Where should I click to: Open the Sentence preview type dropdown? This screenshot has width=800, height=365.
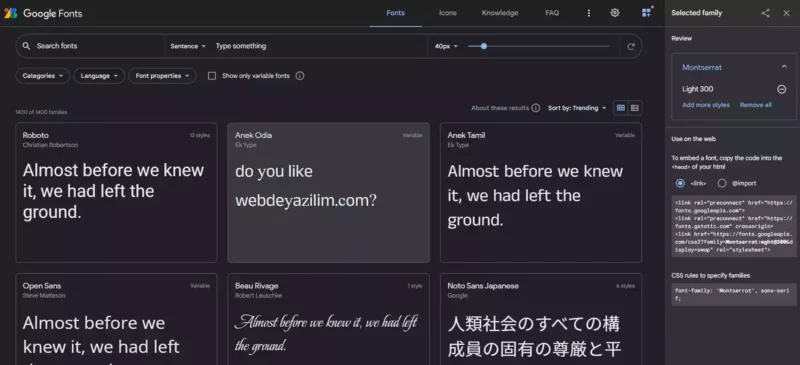tap(188, 46)
